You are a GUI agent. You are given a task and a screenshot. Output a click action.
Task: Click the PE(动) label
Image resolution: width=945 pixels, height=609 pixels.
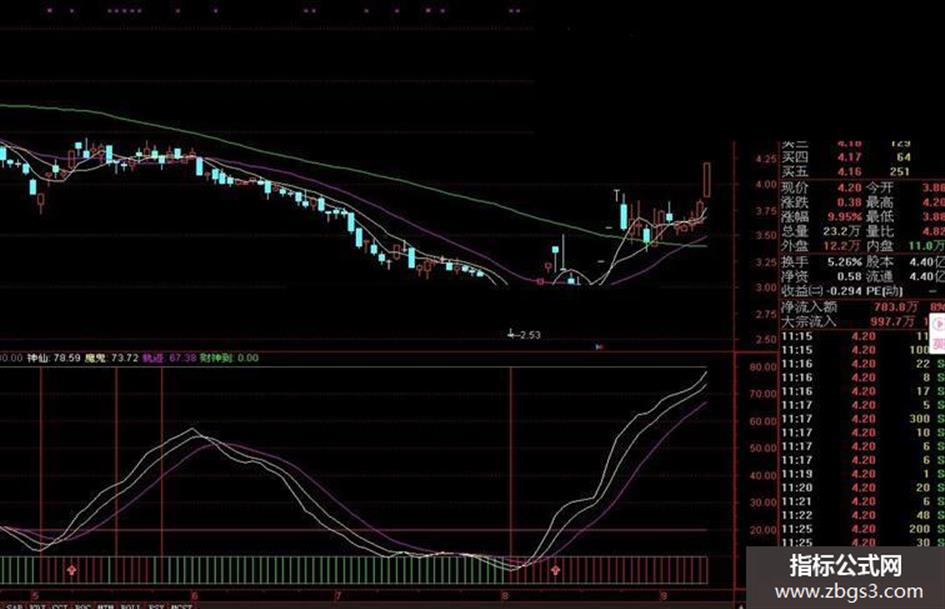(x=884, y=291)
